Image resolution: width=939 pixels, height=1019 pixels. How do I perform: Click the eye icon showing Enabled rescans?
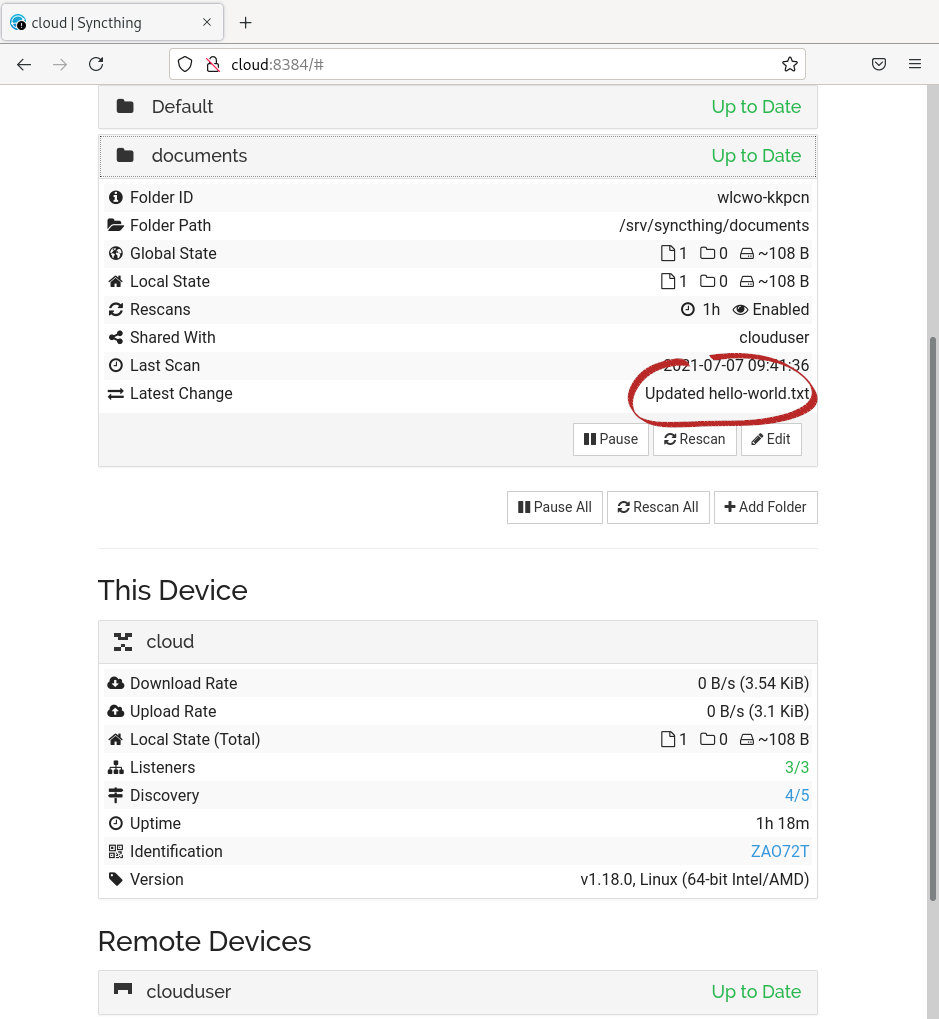(x=740, y=309)
